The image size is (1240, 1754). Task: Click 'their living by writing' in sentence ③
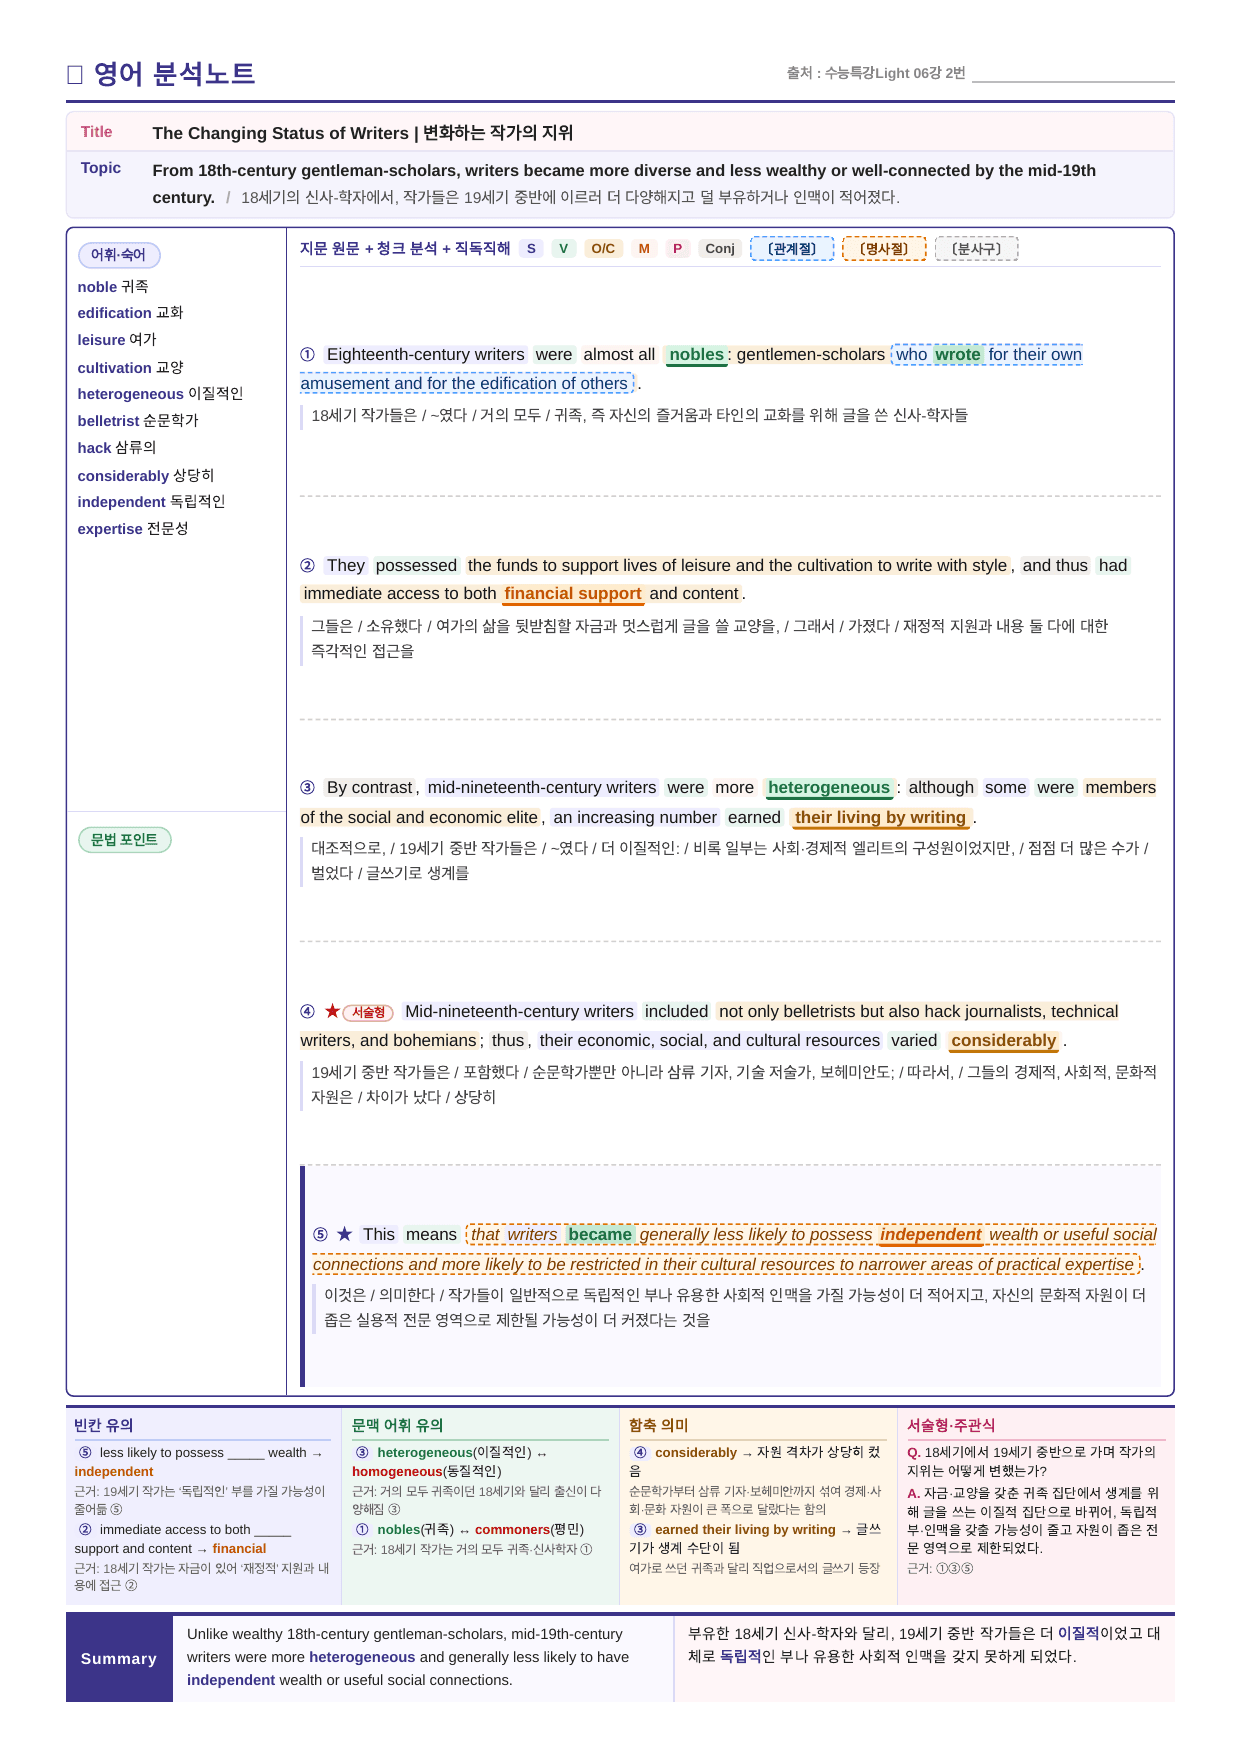(x=880, y=818)
